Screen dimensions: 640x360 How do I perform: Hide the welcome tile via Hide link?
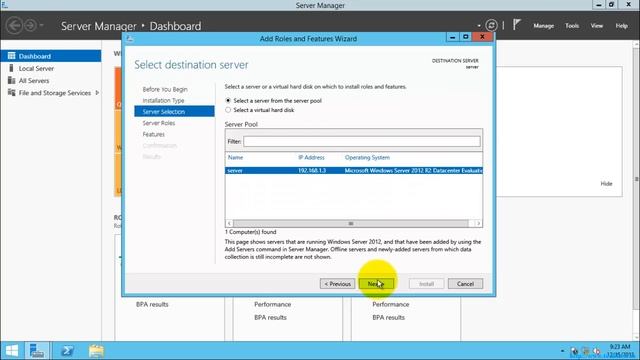(x=606, y=184)
